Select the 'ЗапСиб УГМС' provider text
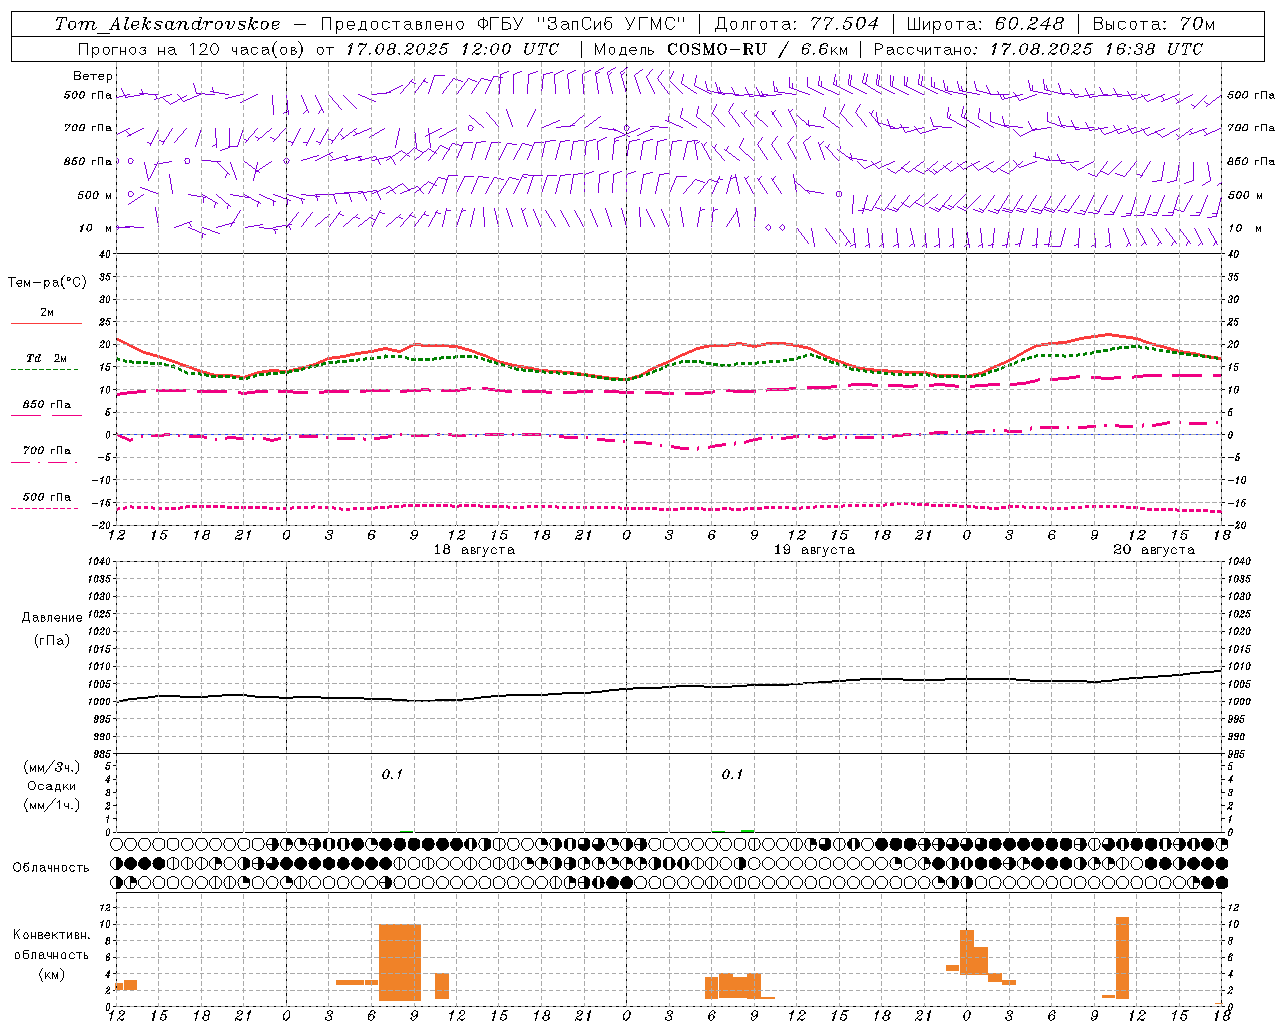The height and width of the screenshot is (1024, 1280). 611,24
